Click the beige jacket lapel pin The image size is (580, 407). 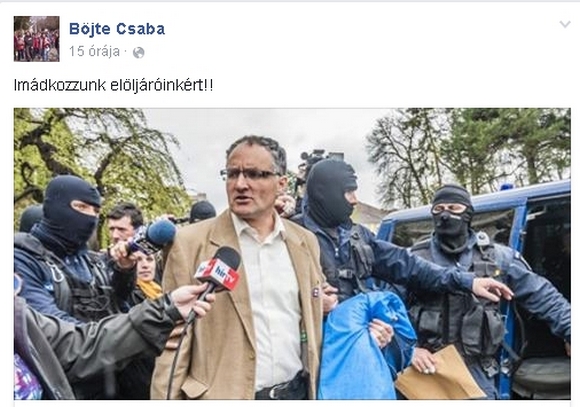pos(315,293)
